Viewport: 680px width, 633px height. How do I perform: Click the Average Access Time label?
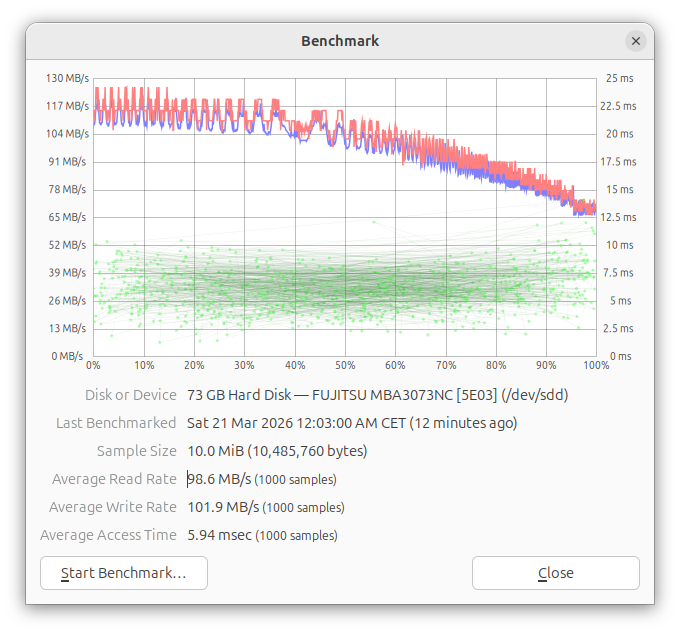[x=108, y=535]
